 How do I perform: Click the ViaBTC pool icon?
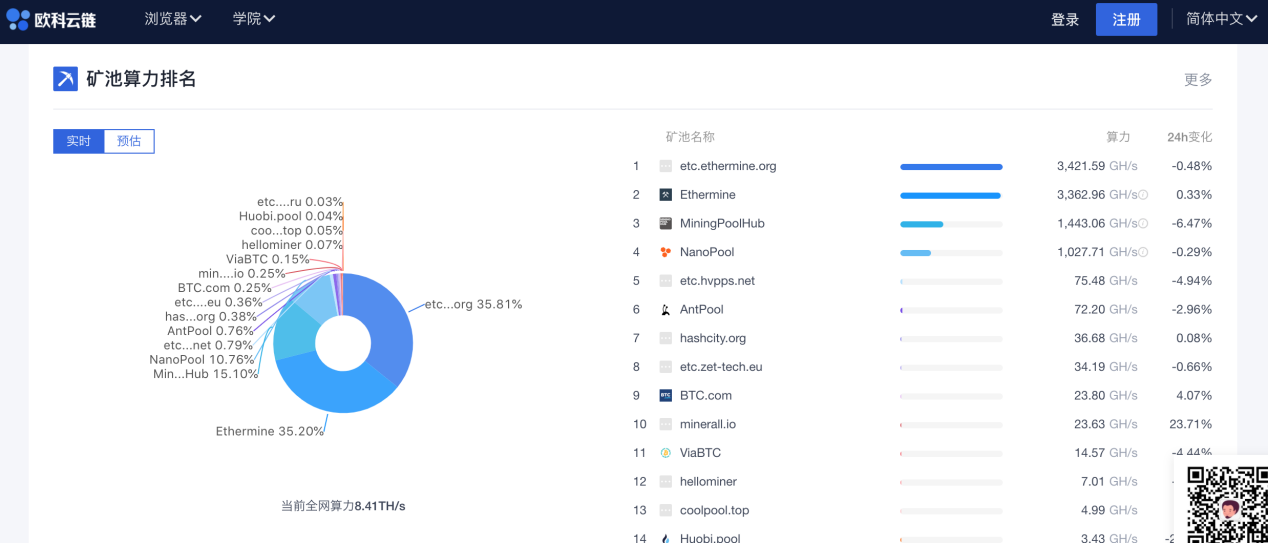pos(666,453)
